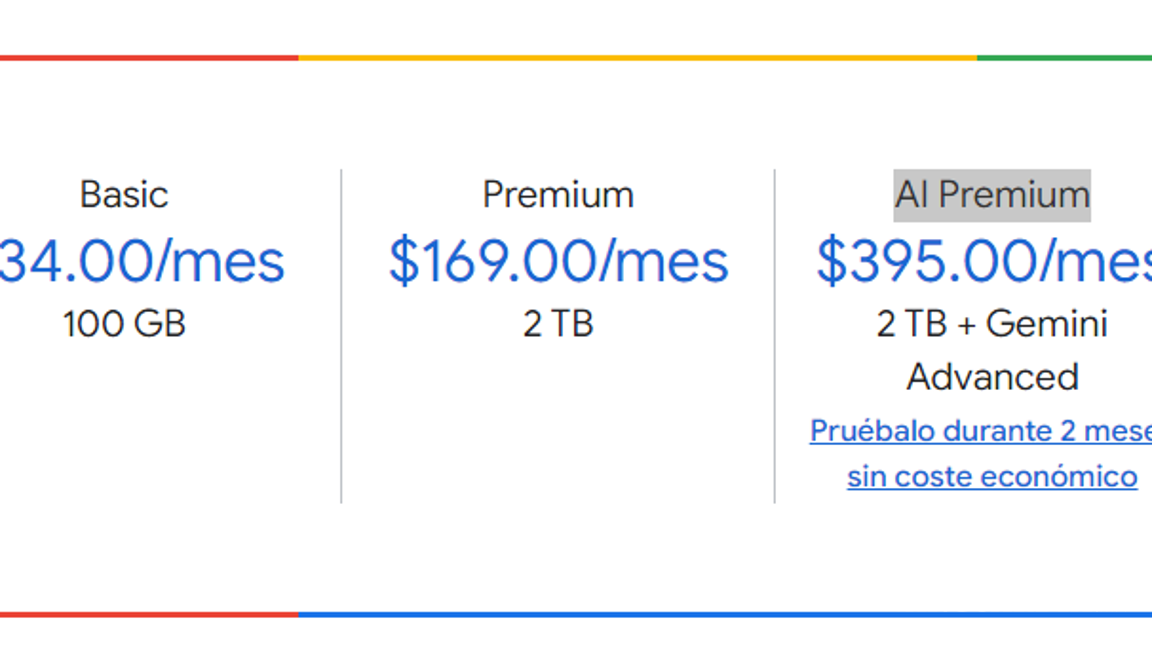
Task: Click the divider between Premium and AI Premium
Action: click(775, 336)
